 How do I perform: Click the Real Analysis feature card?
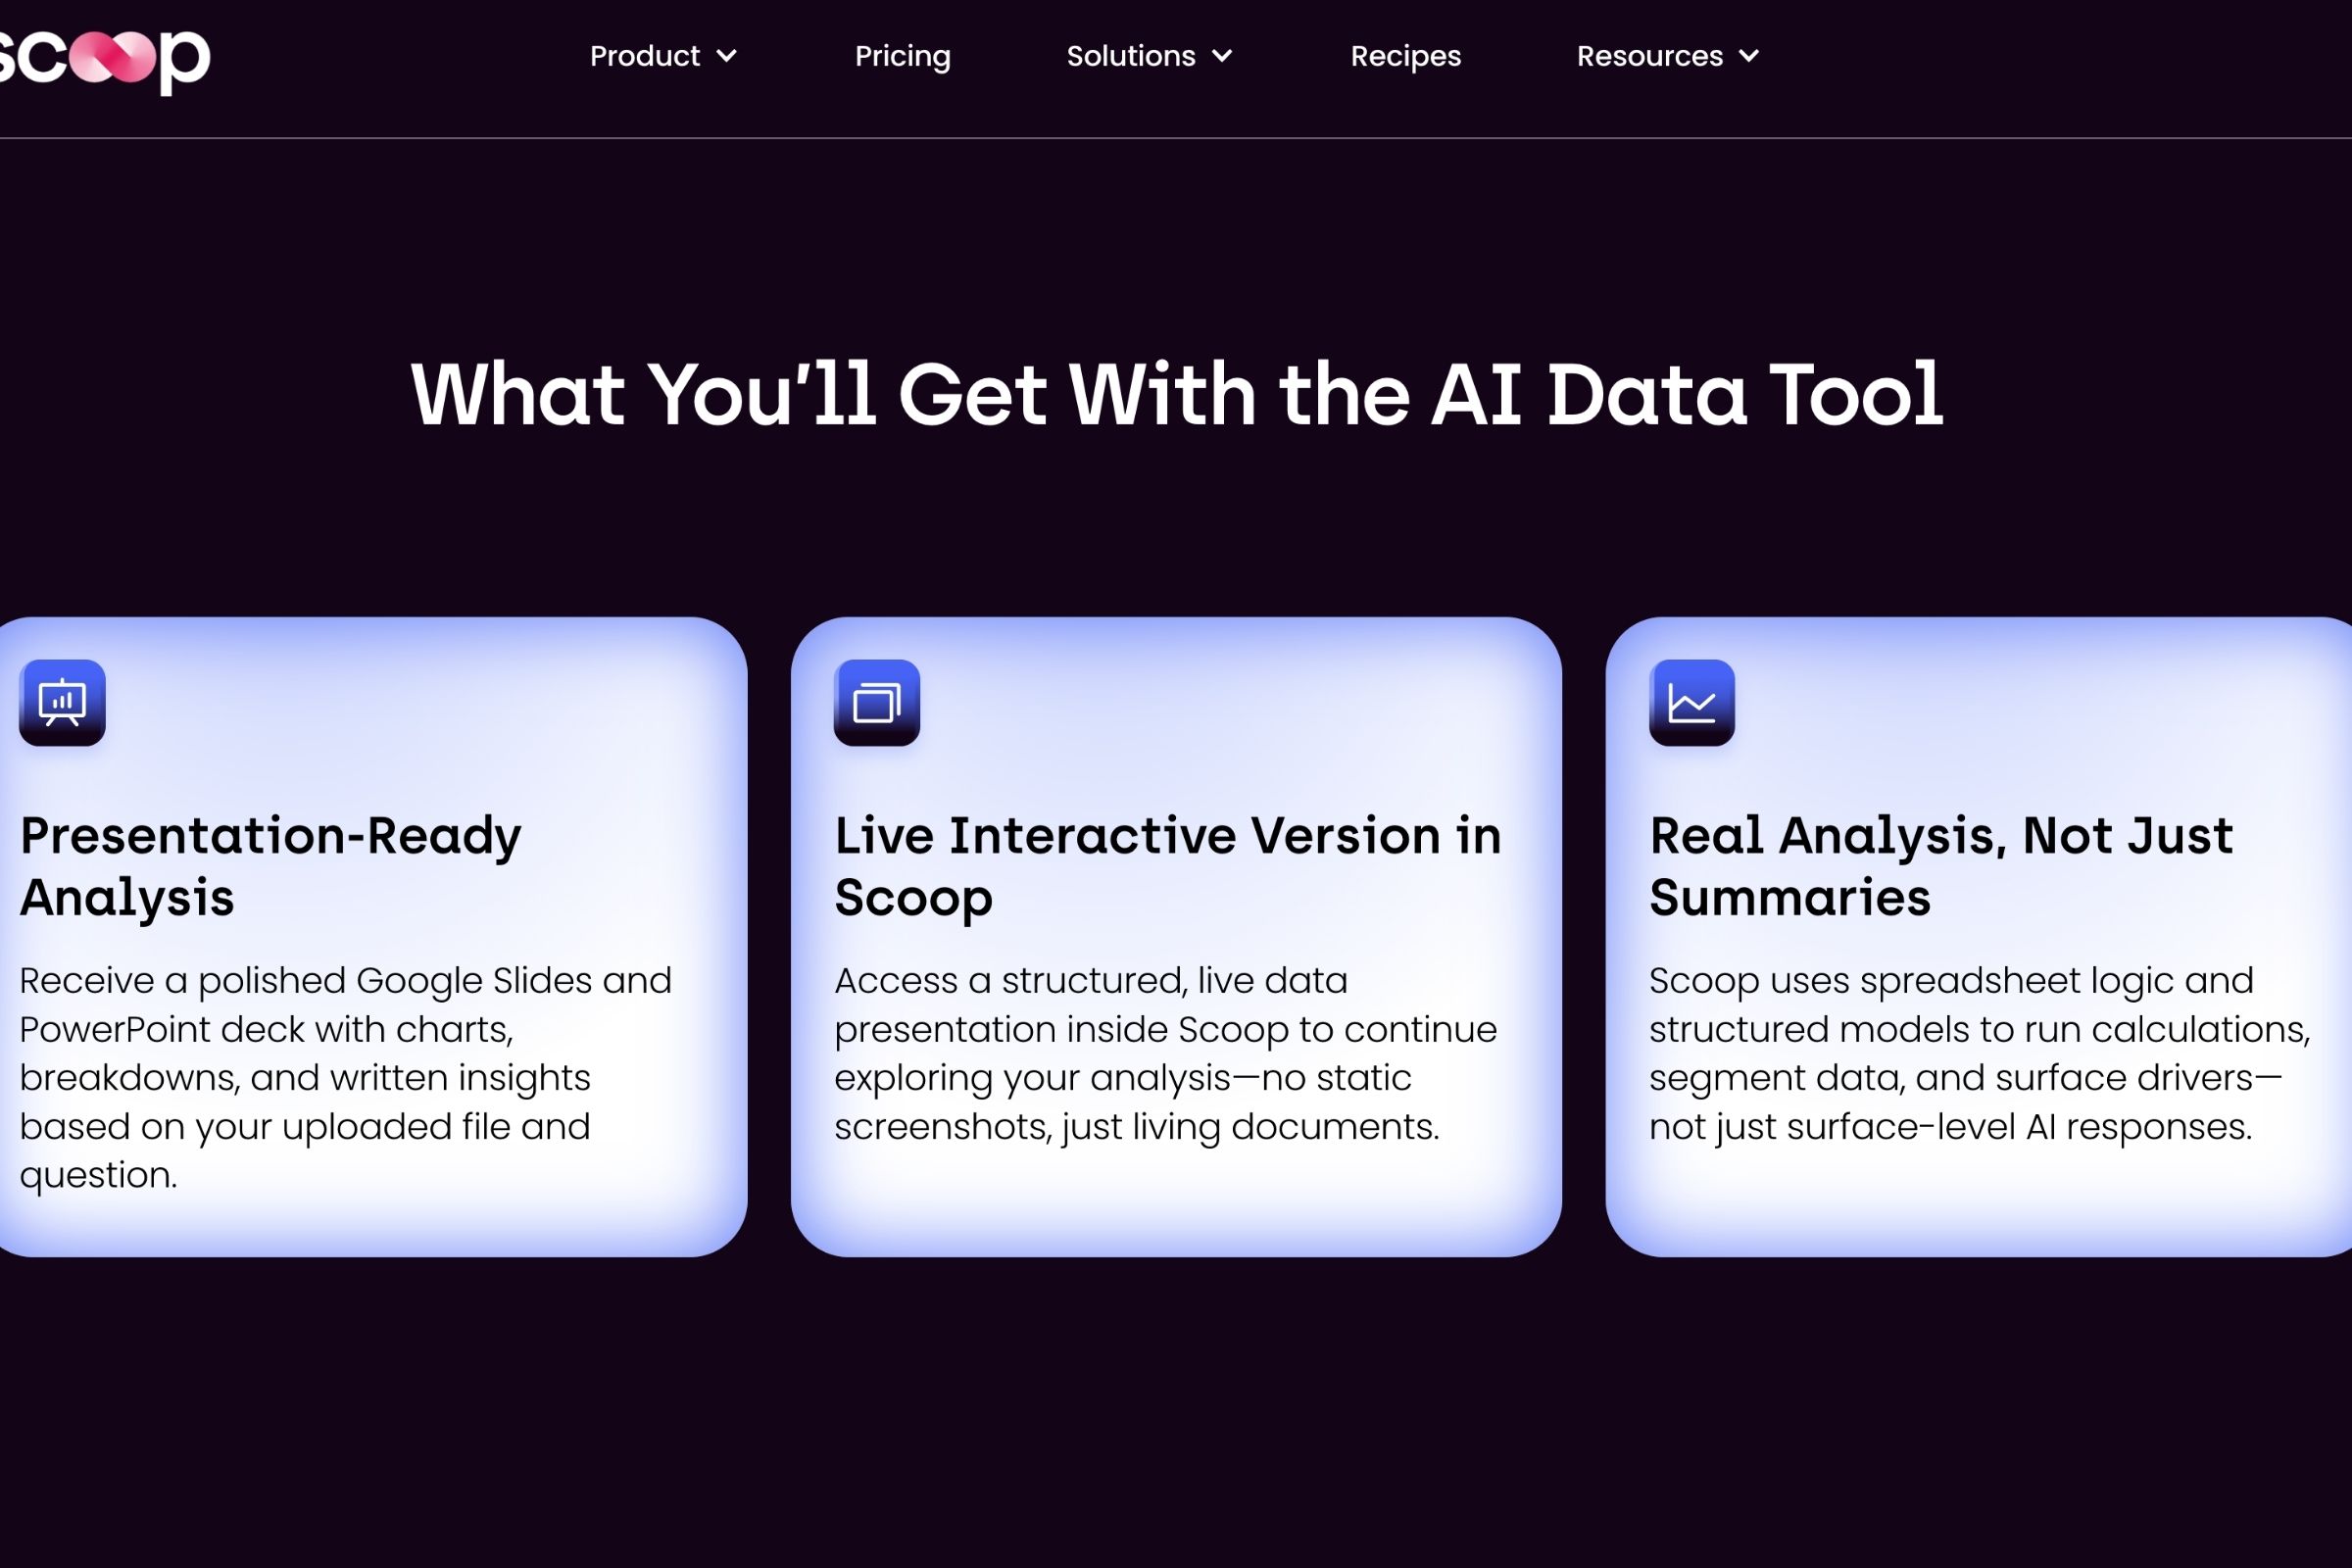[x=1979, y=937]
